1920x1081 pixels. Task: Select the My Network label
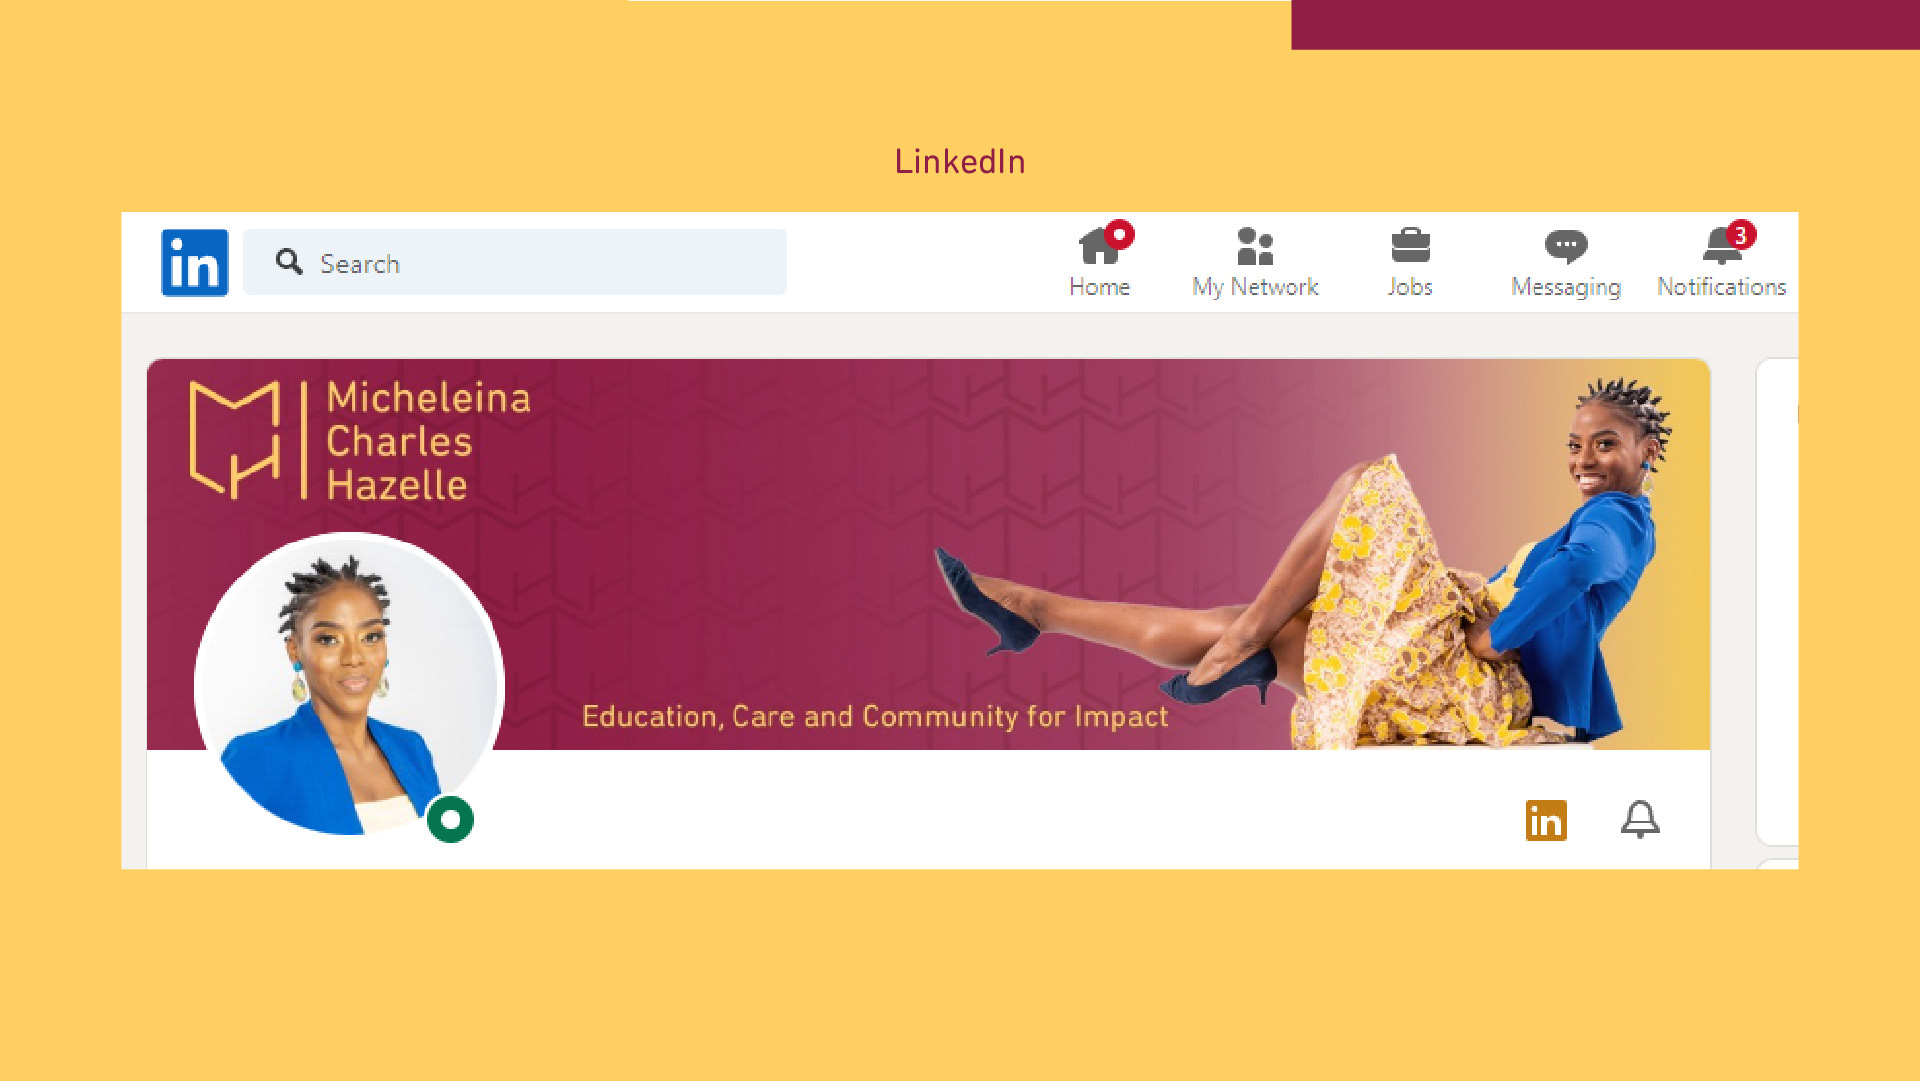click(1255, 287)
